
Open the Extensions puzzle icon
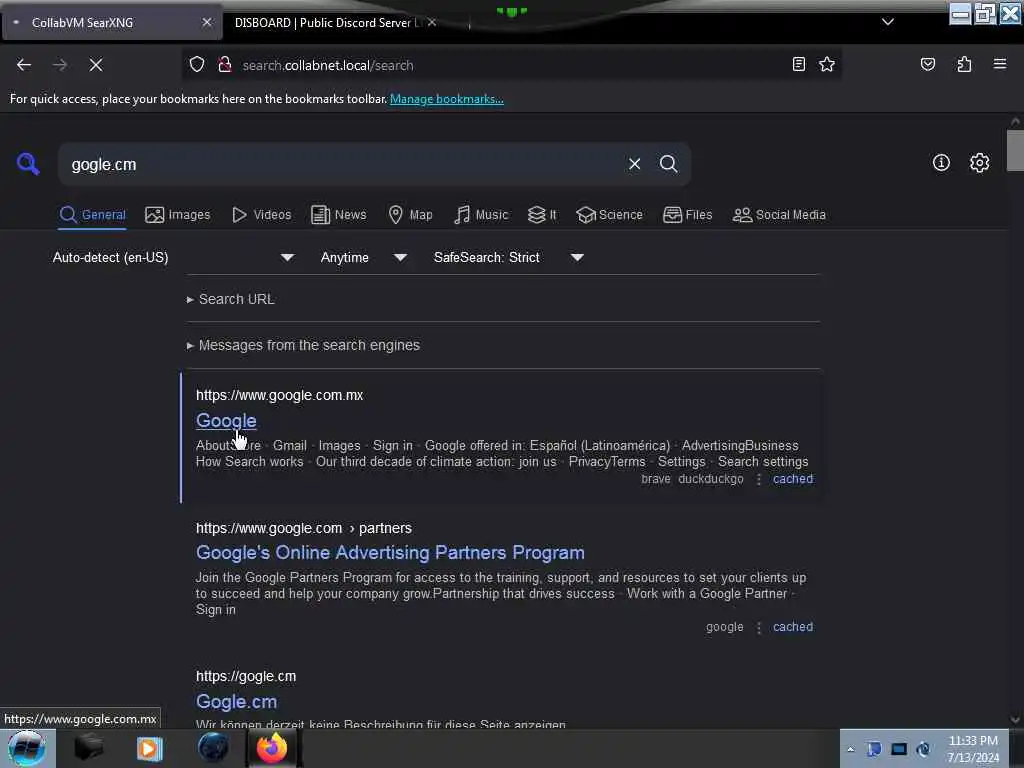click(x=964, y=64)
